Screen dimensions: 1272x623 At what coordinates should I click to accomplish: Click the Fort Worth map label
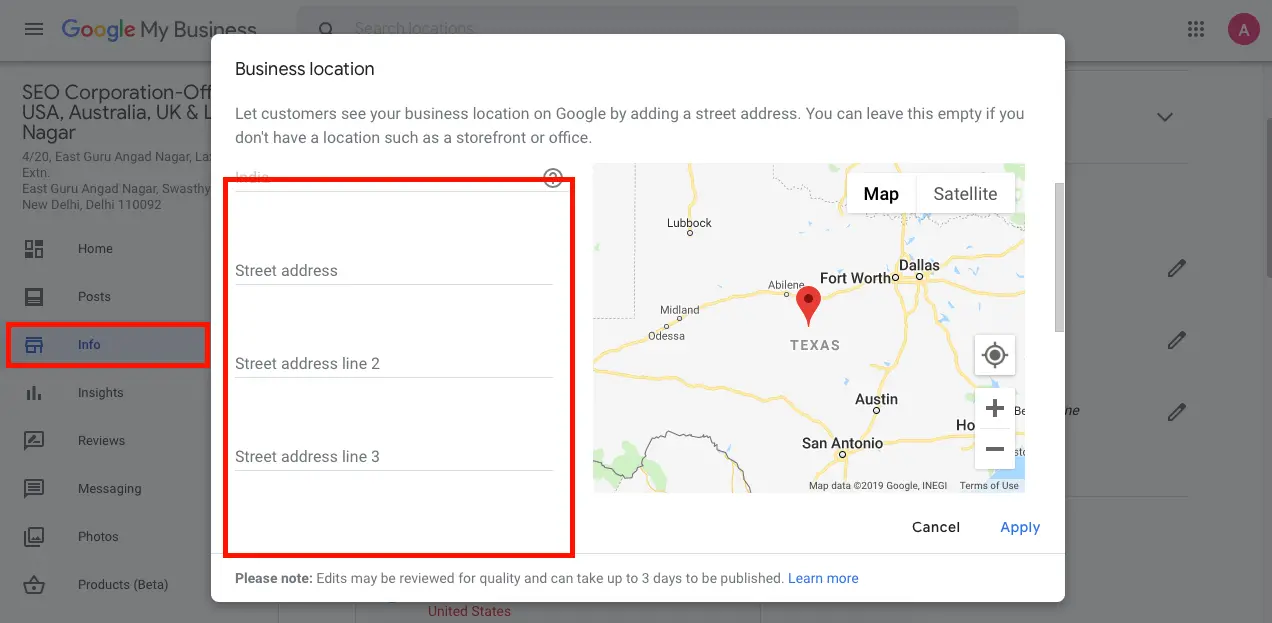(x=855, y=278)
